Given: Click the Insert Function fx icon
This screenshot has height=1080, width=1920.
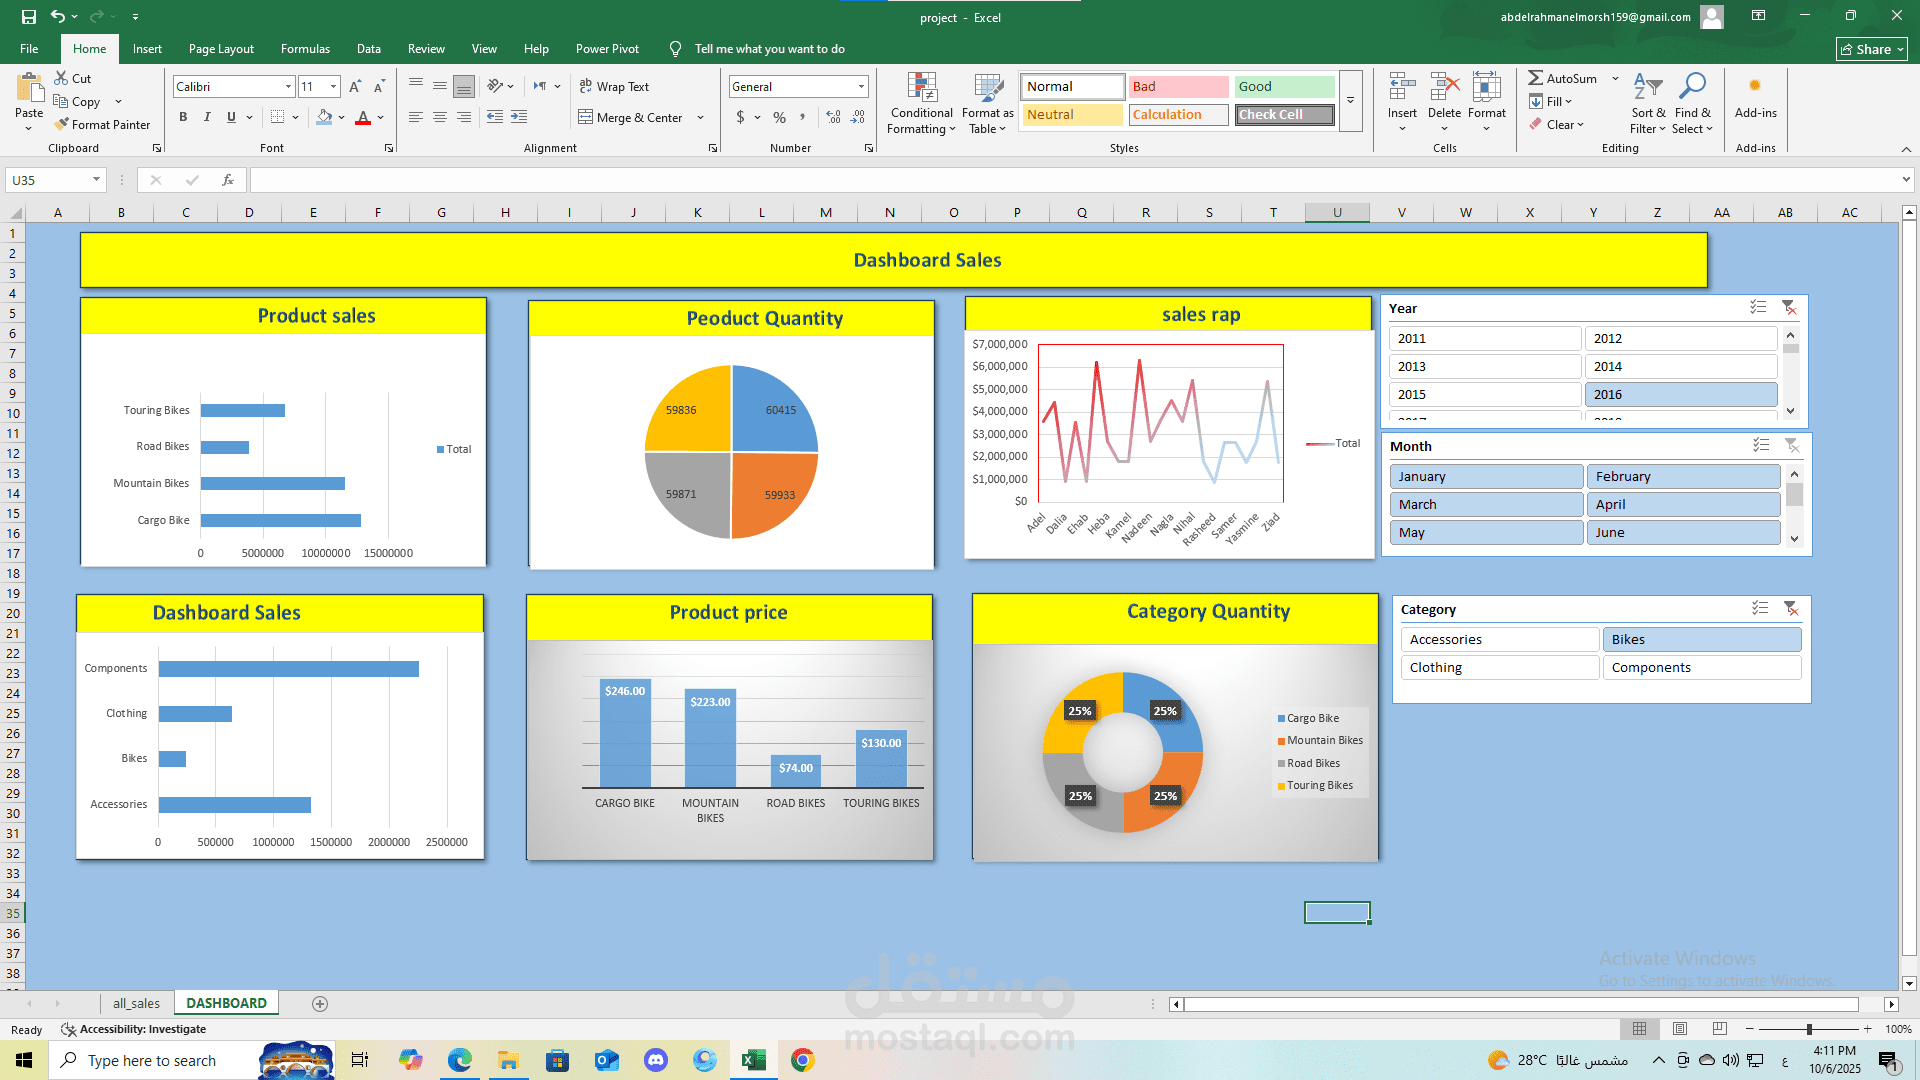Looking at the screenshot, I should (x=228, y=180).
